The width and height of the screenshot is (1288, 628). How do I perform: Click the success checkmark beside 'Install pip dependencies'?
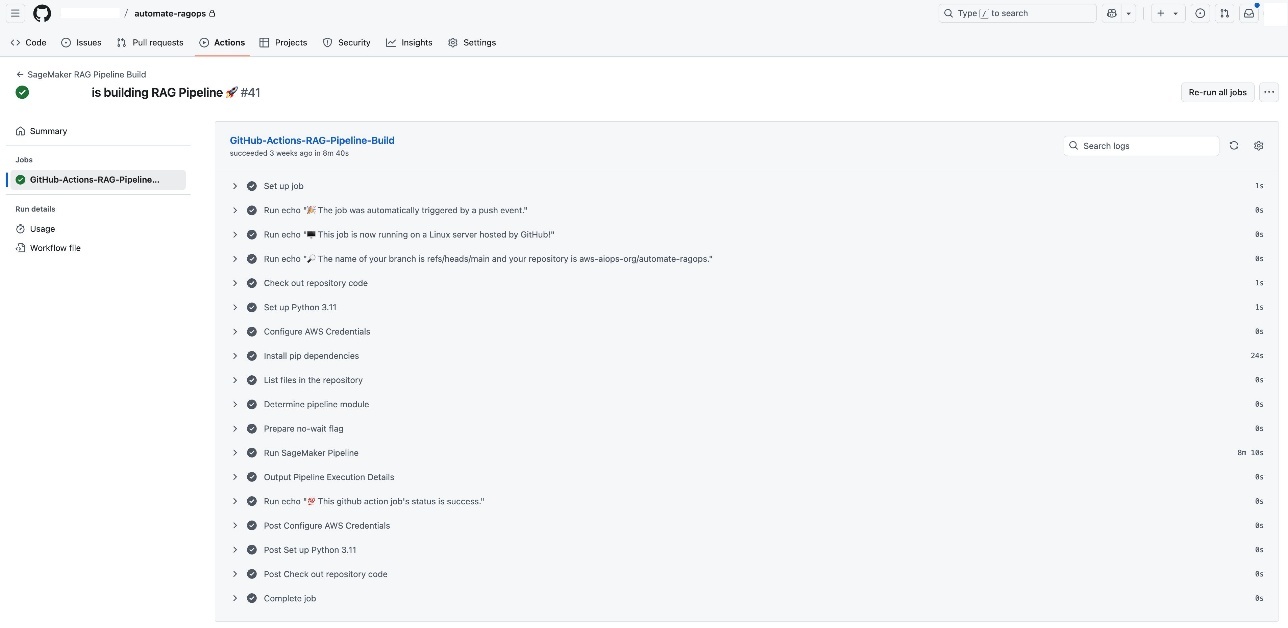tap(252, 356)
